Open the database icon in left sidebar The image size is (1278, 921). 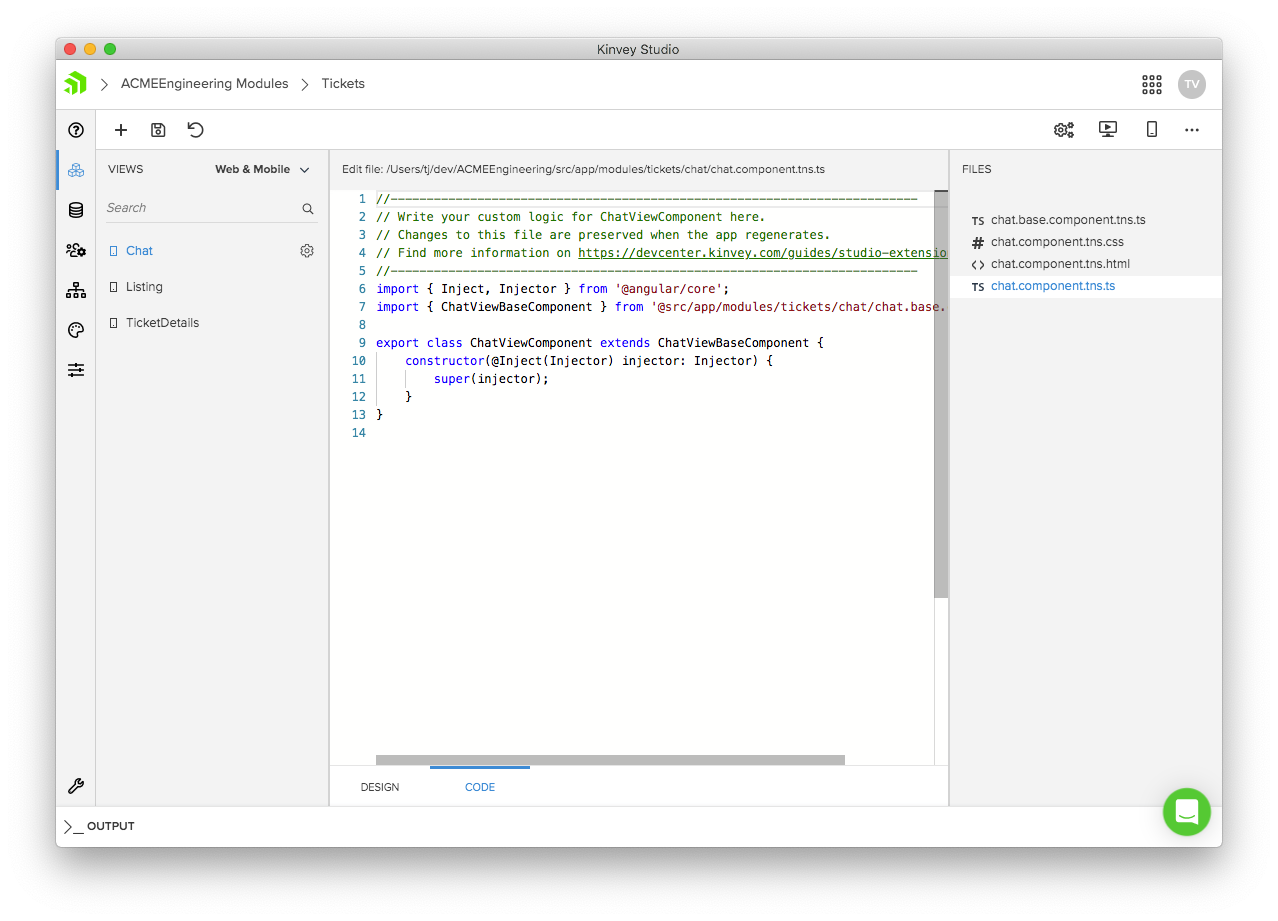[x=76, y=210]
